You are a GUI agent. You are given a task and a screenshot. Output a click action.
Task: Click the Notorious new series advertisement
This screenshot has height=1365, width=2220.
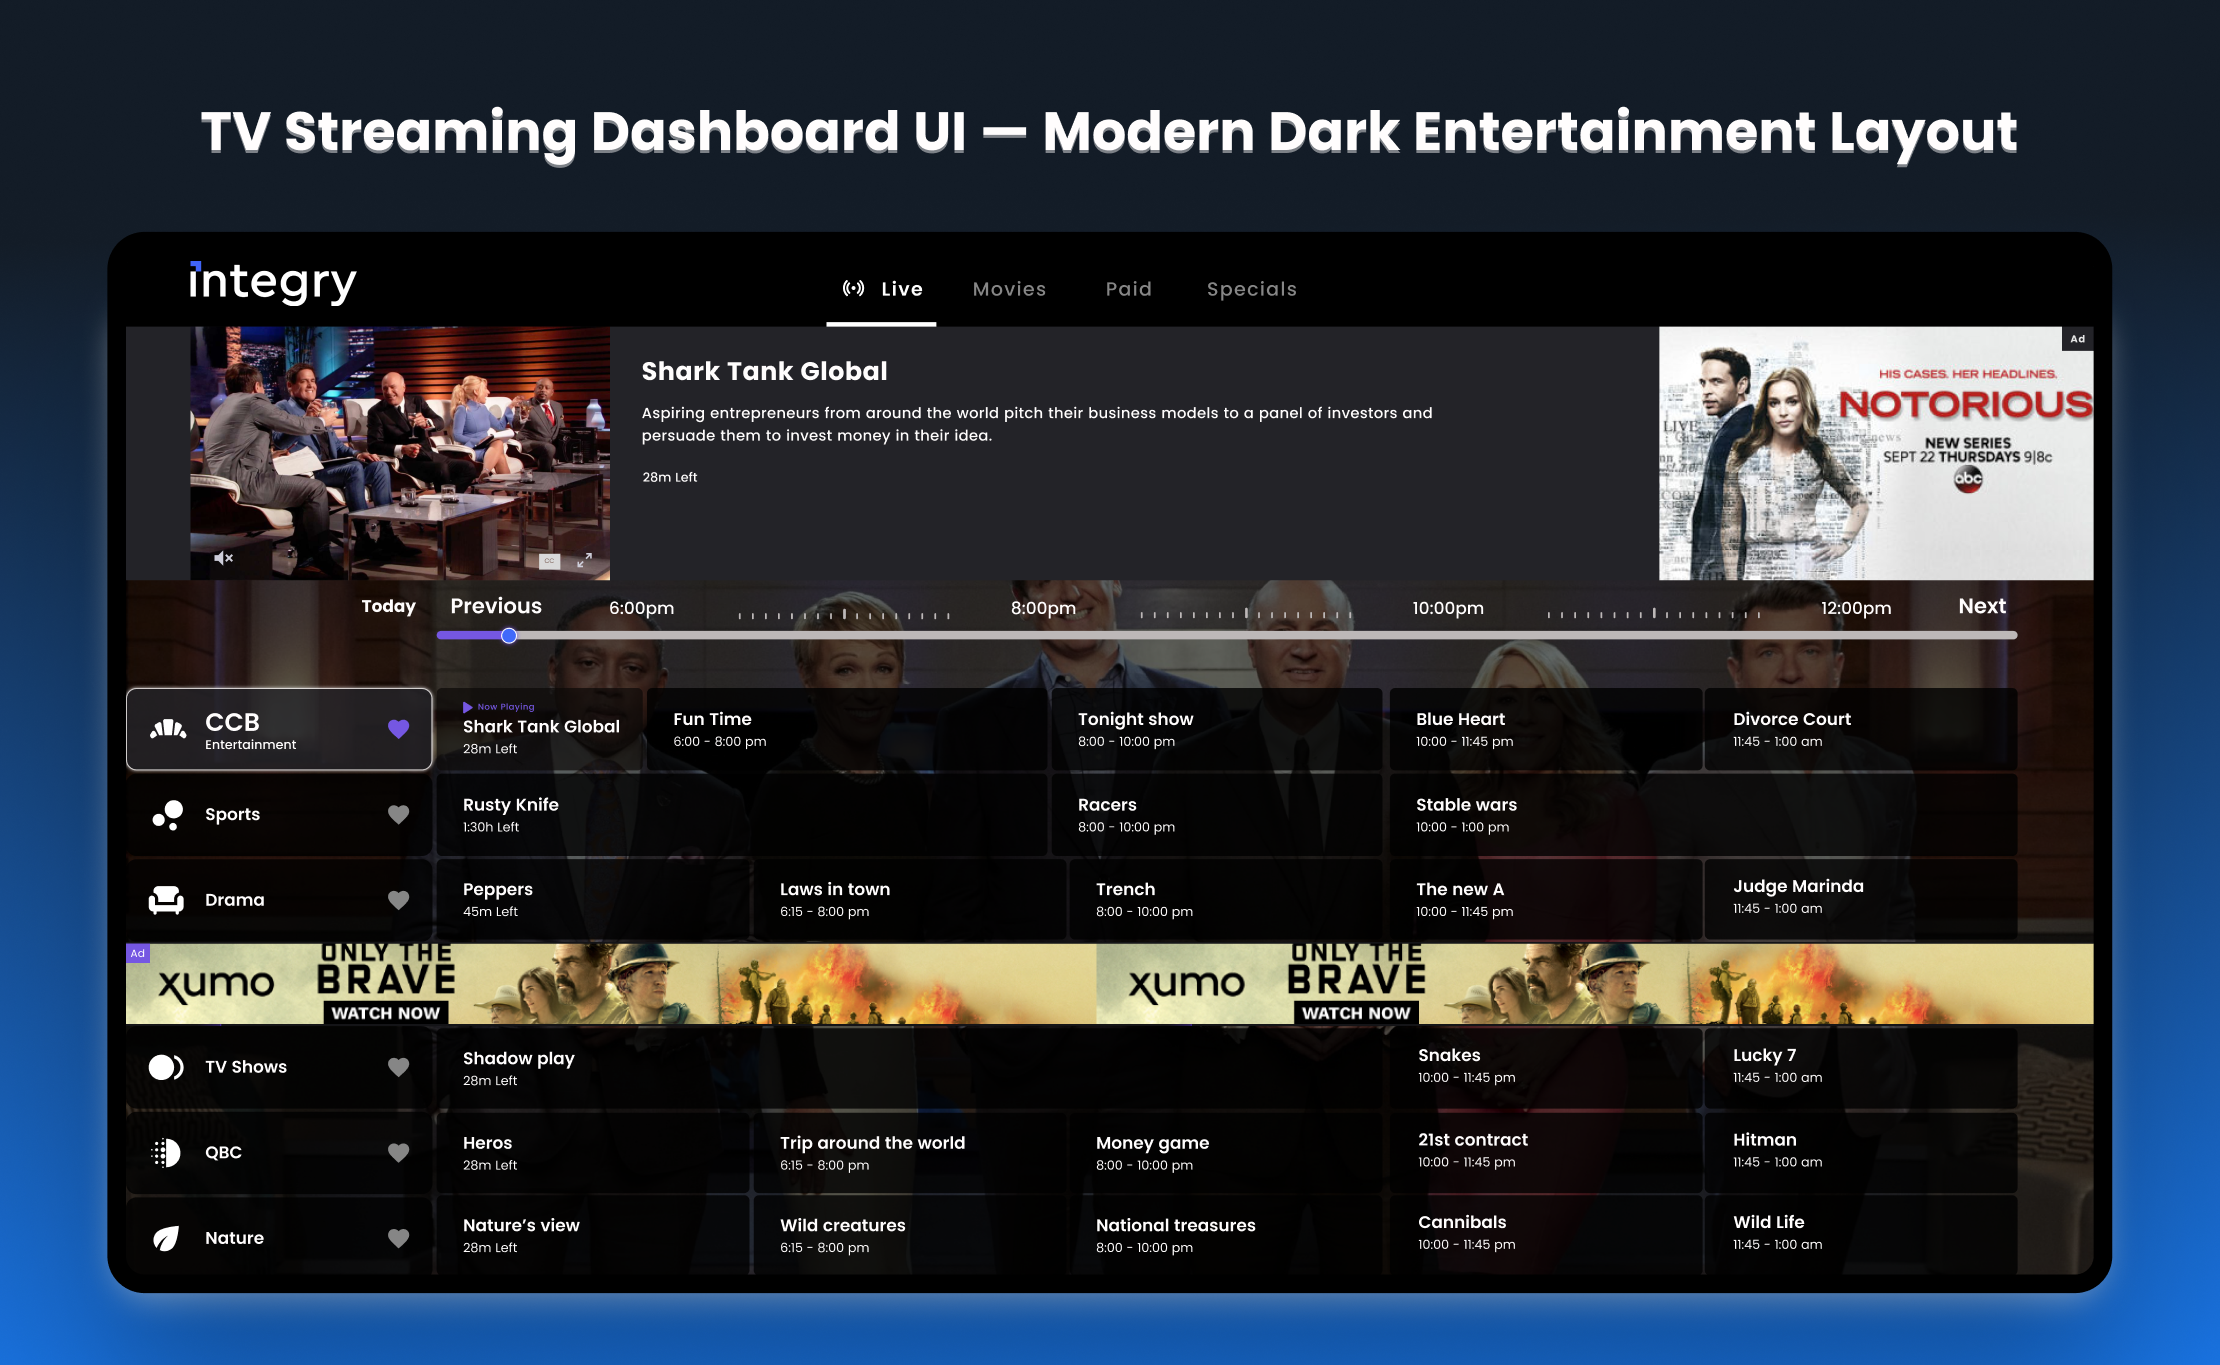1877,452
